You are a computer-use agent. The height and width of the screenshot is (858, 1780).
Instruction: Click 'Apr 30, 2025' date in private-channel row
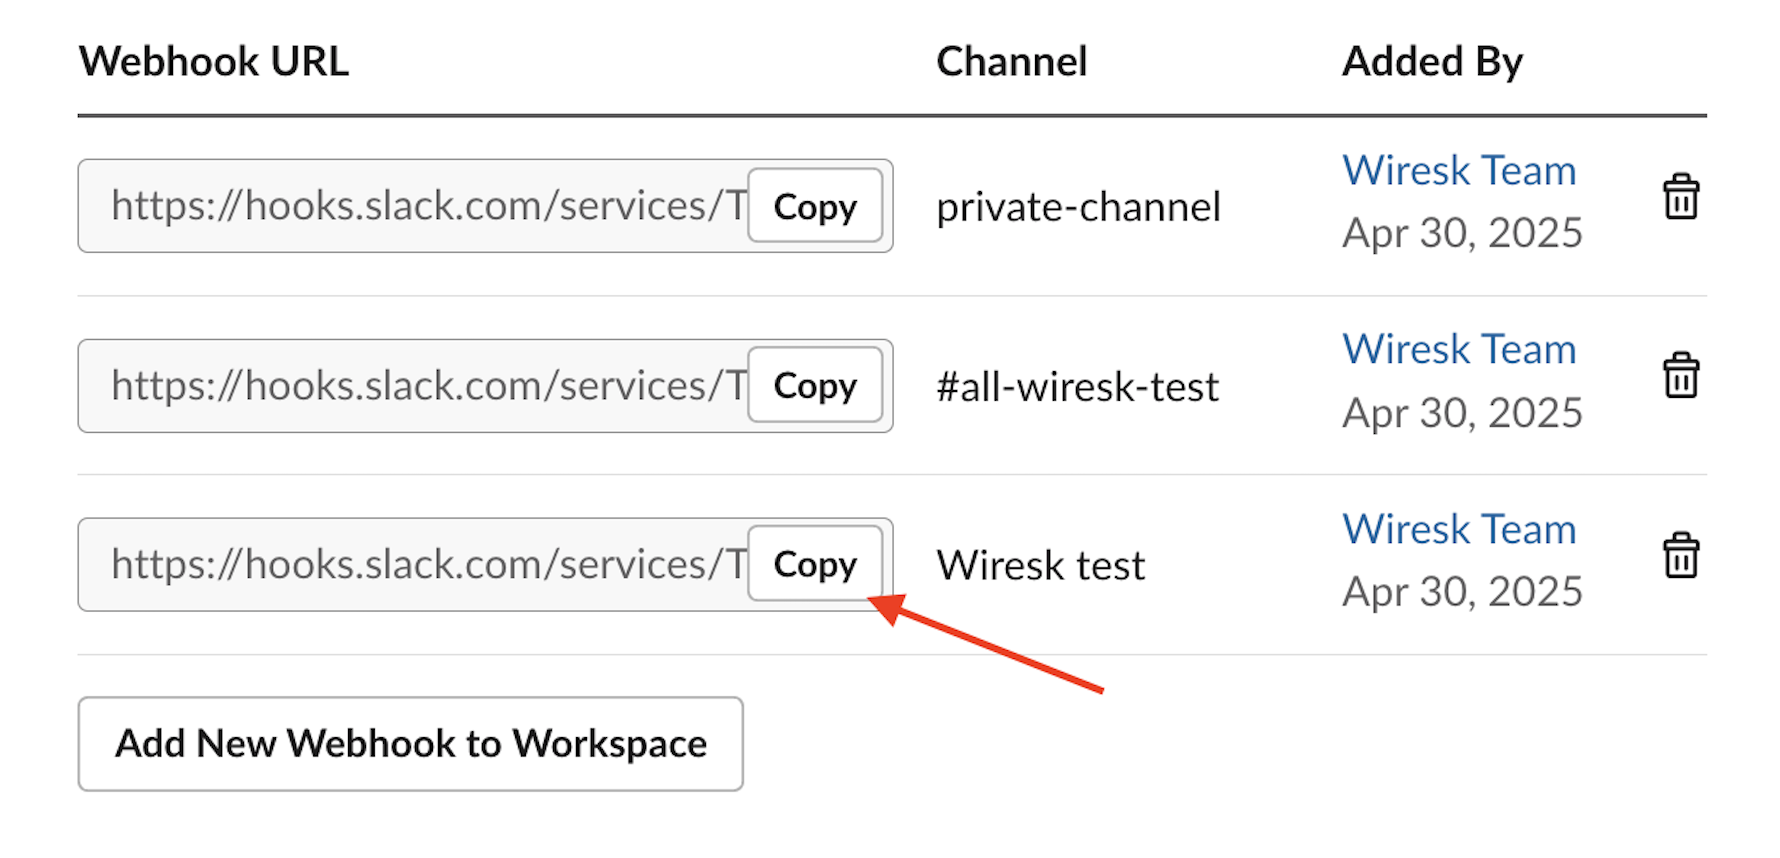pyautogui.click(x=1462, y=233)
